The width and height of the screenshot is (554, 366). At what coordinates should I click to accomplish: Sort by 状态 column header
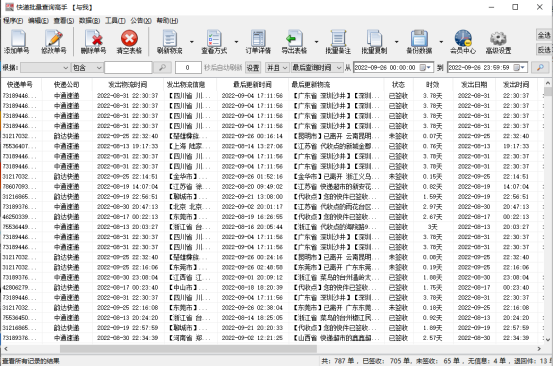[398, 84]
